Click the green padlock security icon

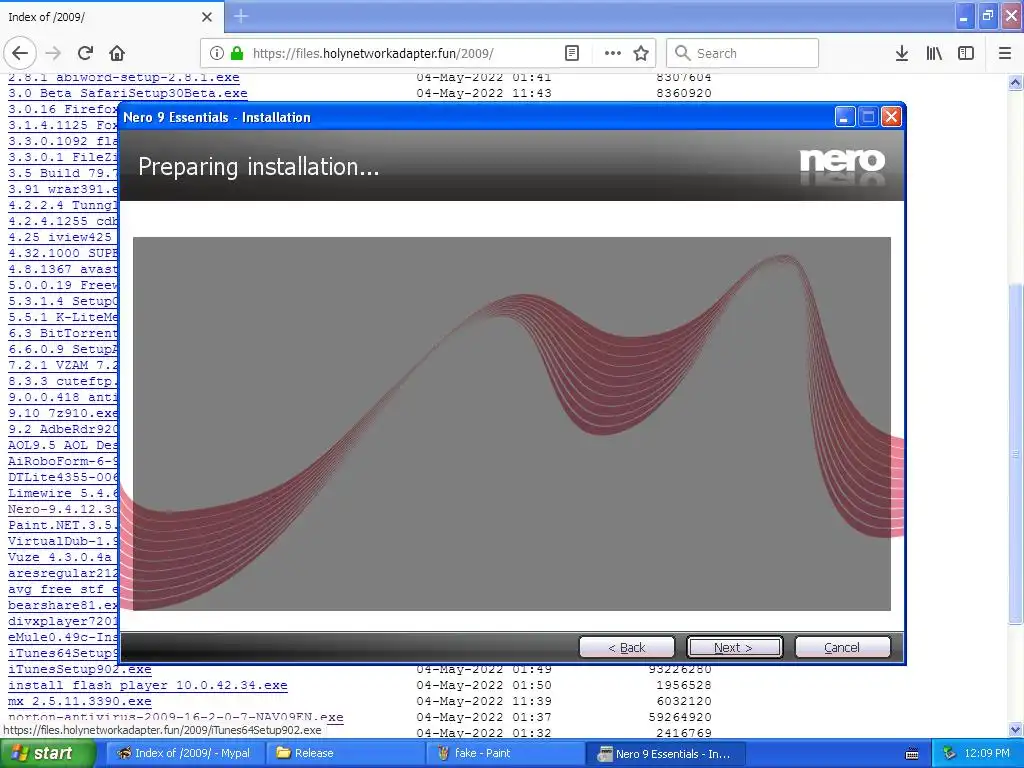click(237, 53)
